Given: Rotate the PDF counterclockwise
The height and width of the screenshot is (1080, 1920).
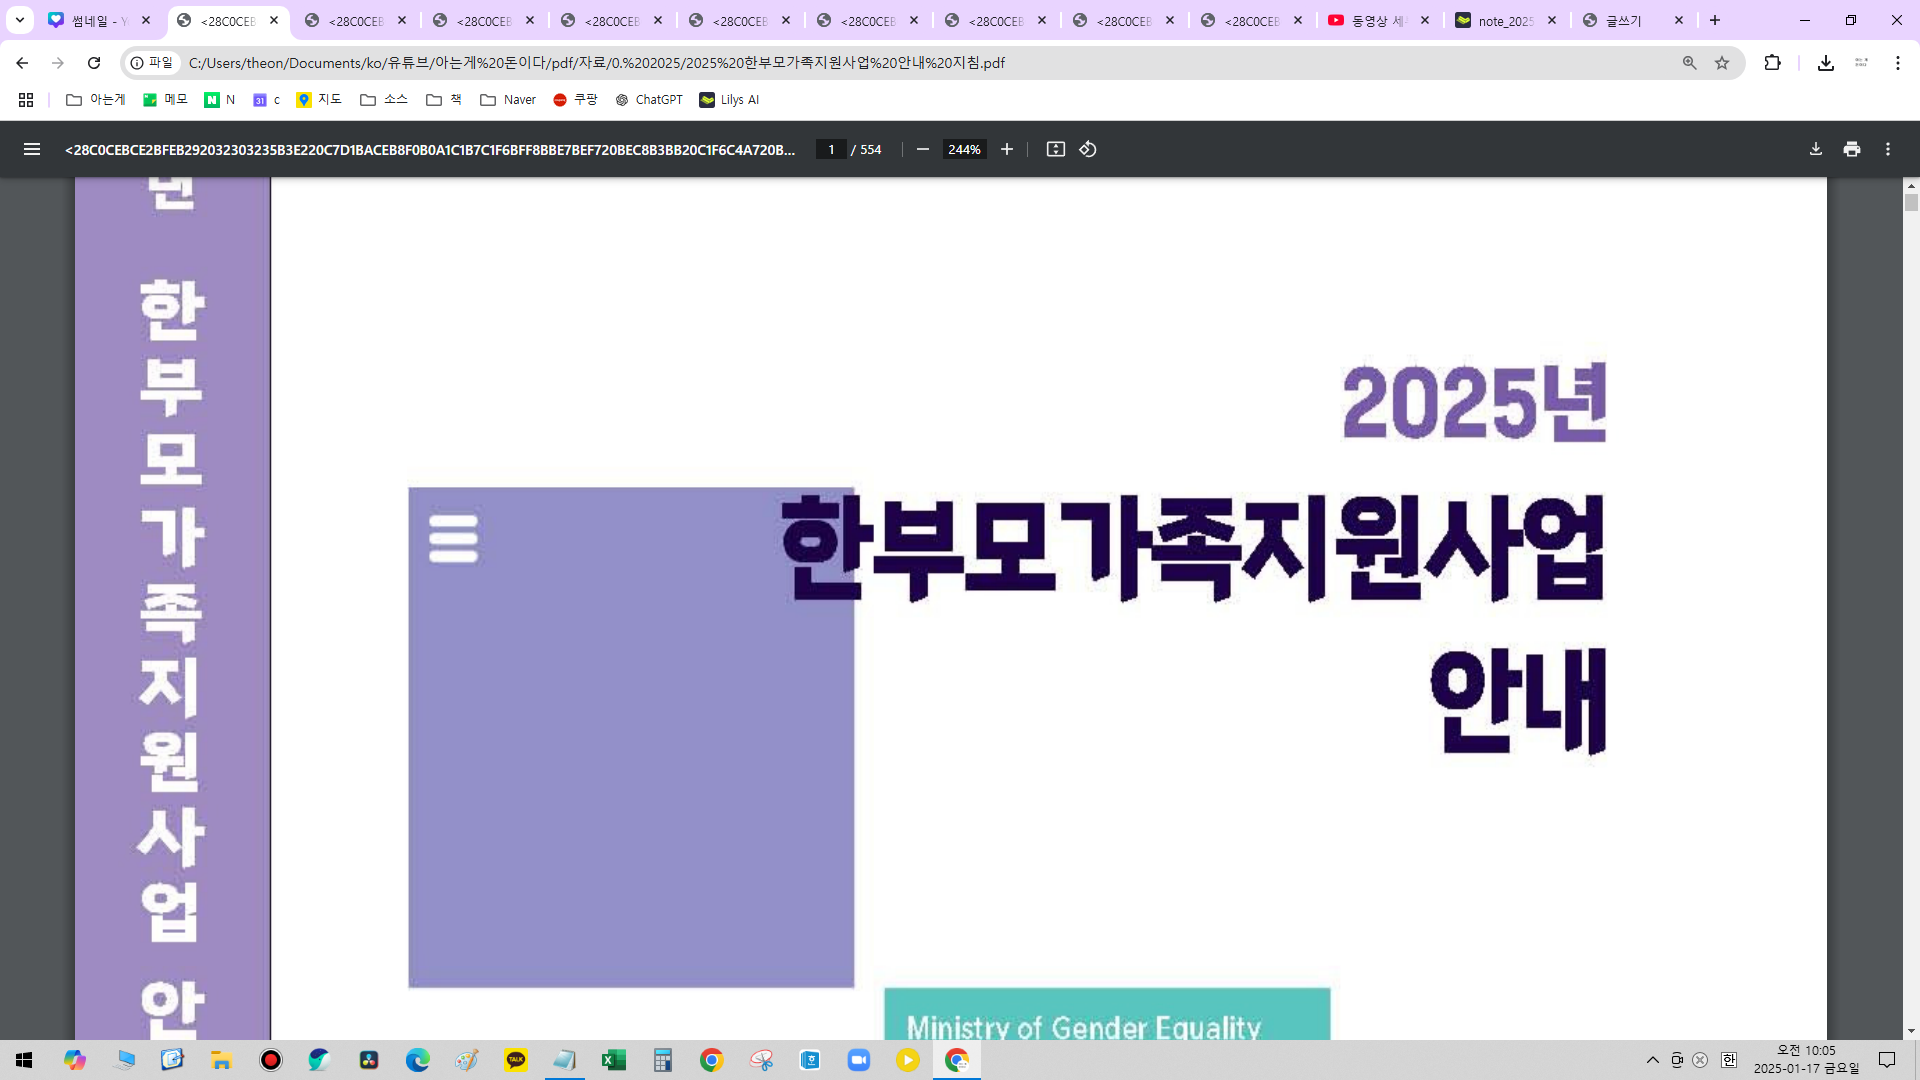Looking at the screenshot, I should pos(1088,149).
